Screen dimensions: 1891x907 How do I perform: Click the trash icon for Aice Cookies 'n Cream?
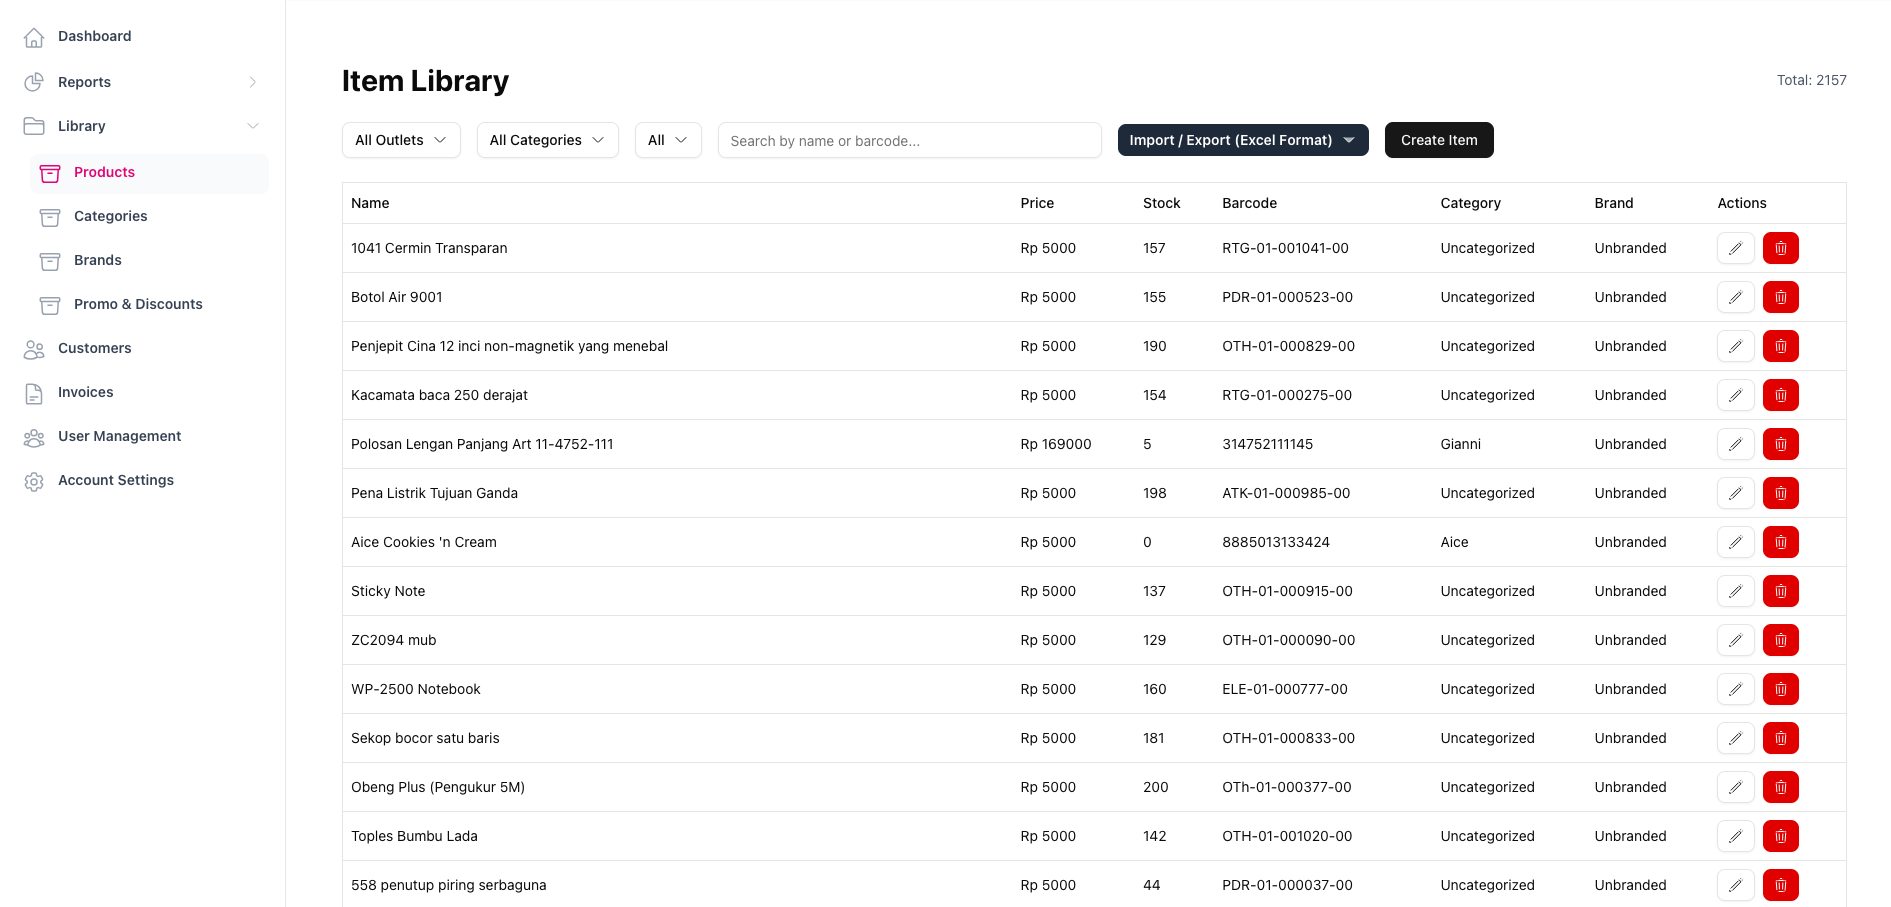tap(1780, 542)
